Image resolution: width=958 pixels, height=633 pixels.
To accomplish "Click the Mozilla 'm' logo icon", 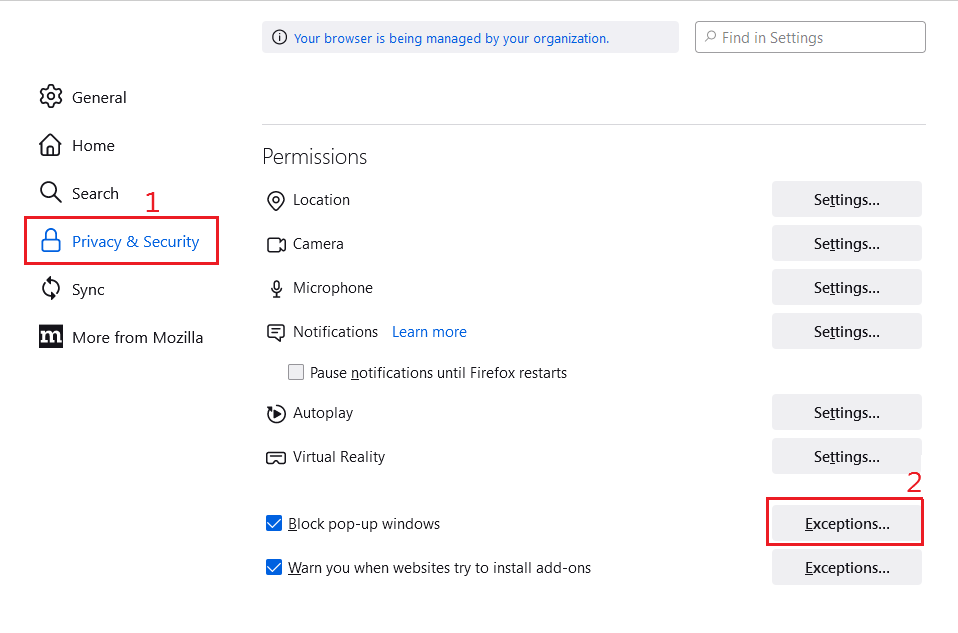I will click(50, 337).
